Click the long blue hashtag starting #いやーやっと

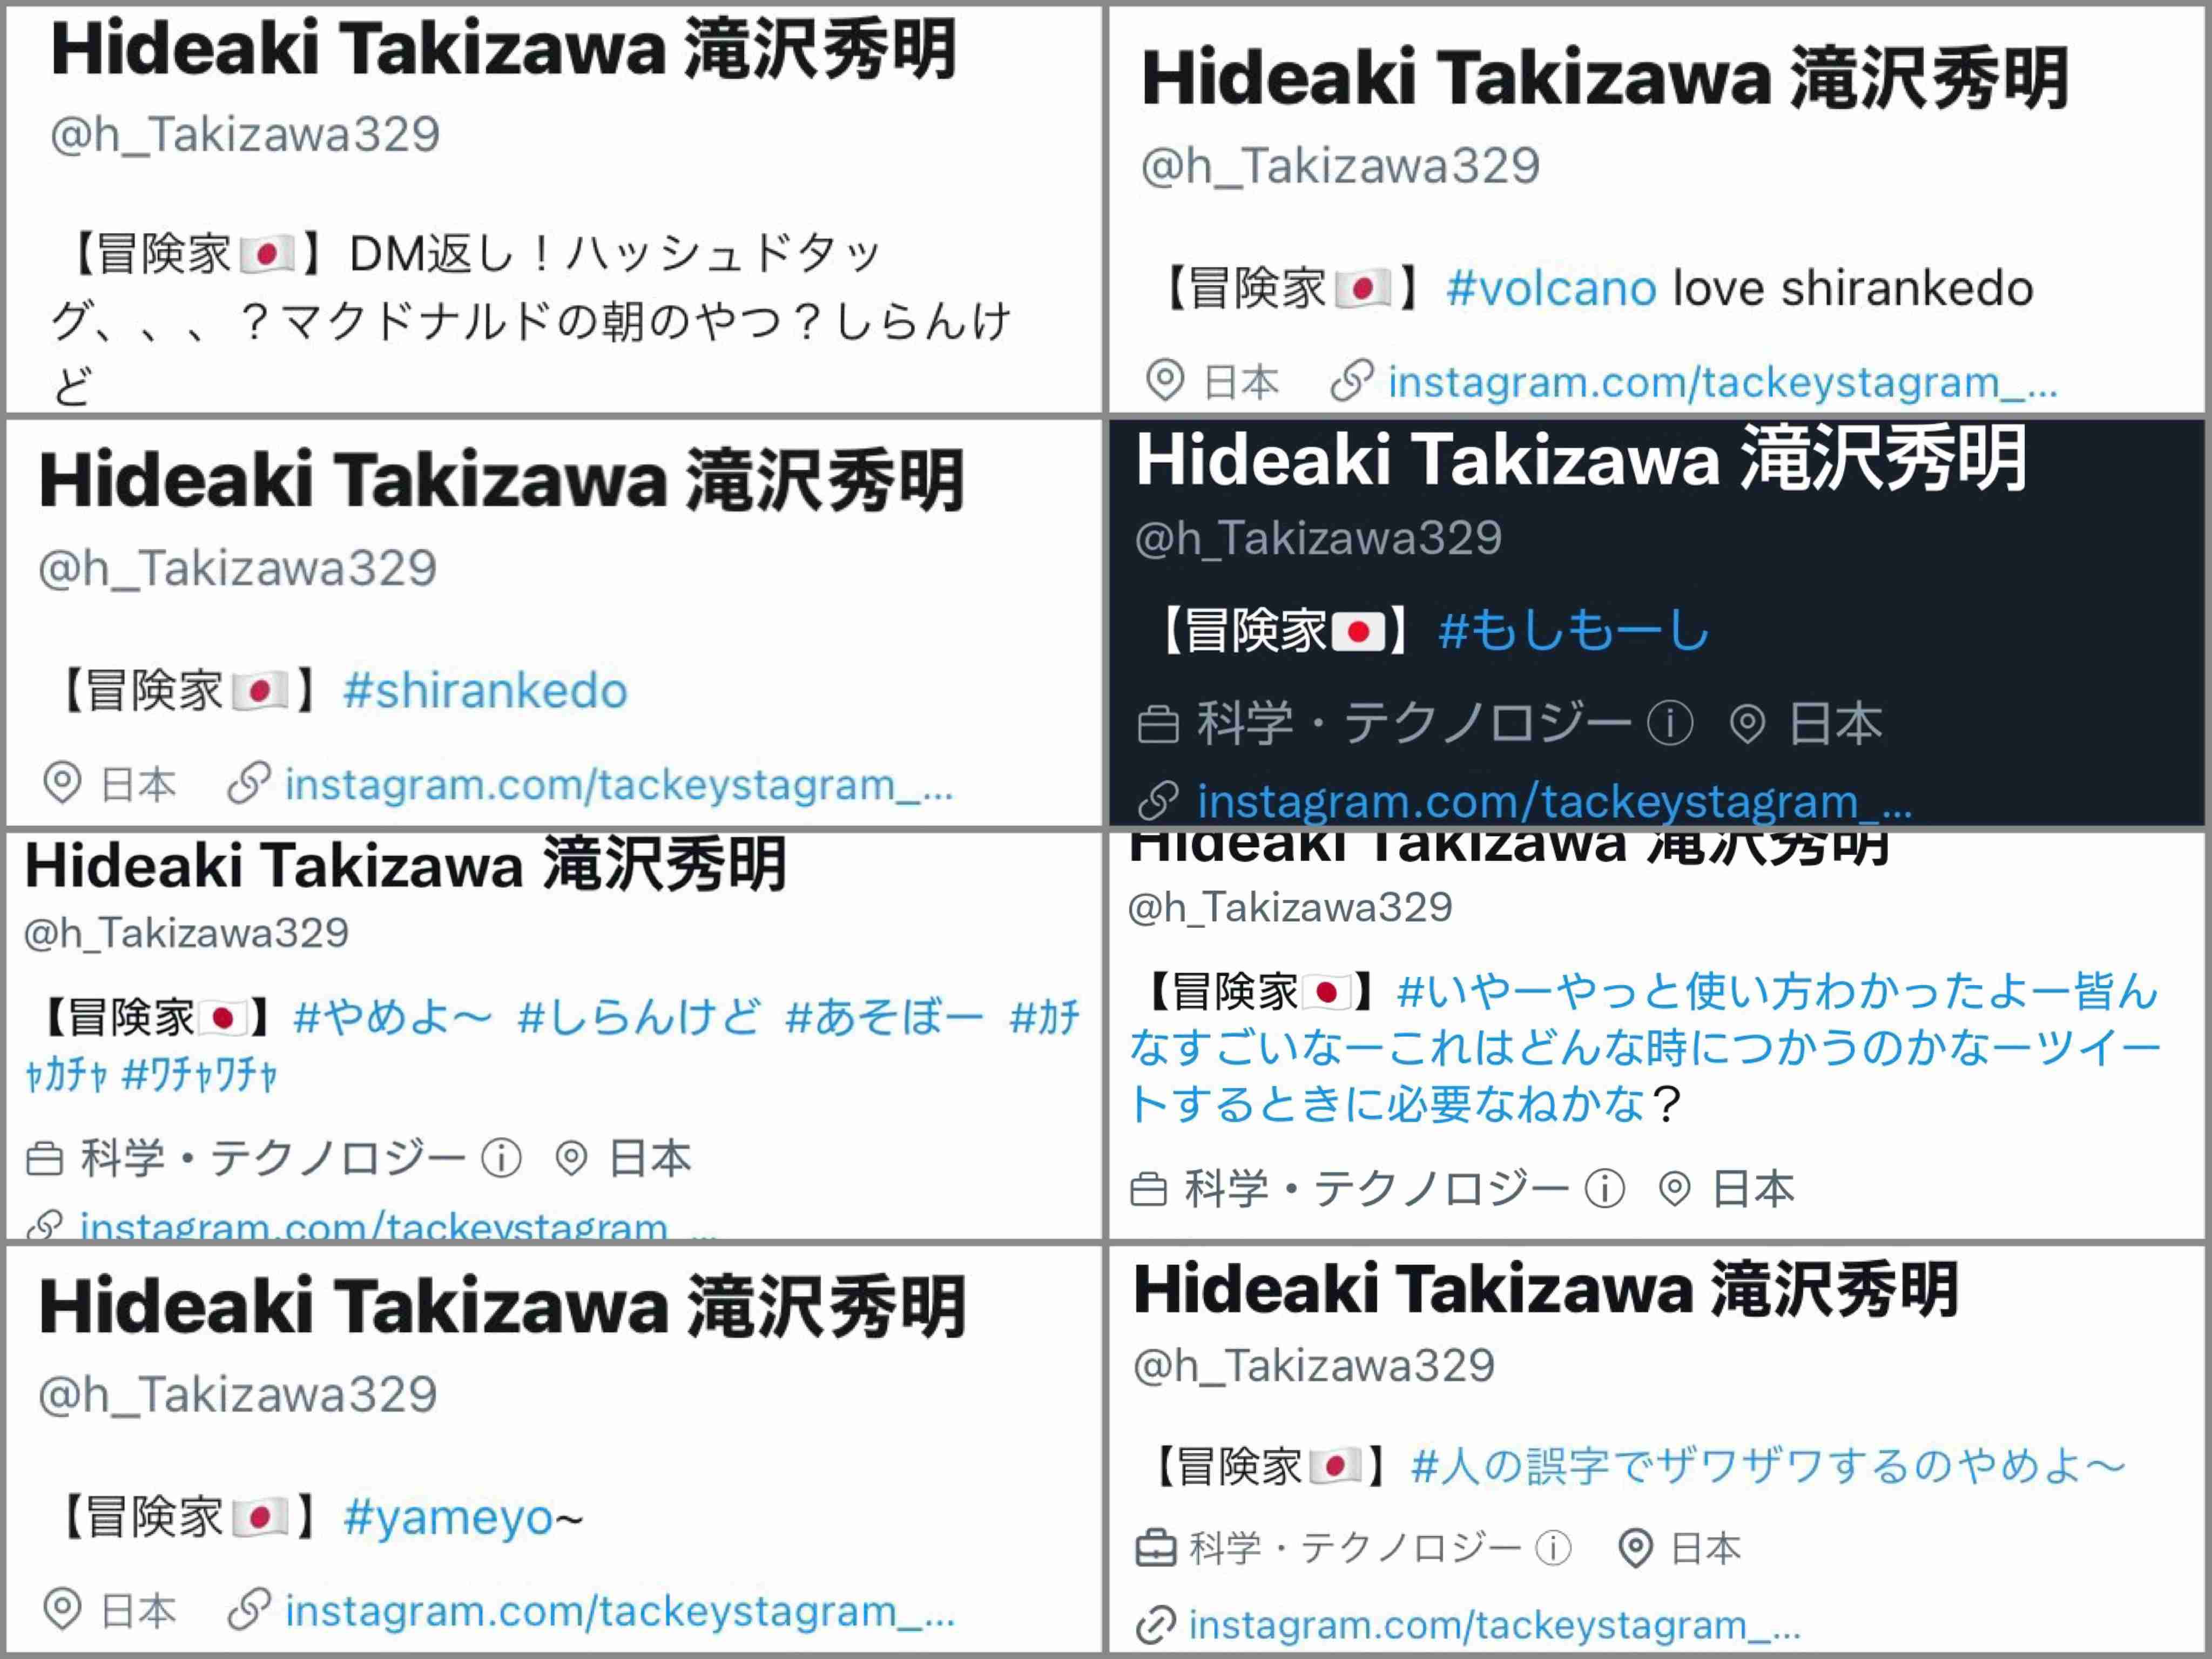pos(1644,1047)
